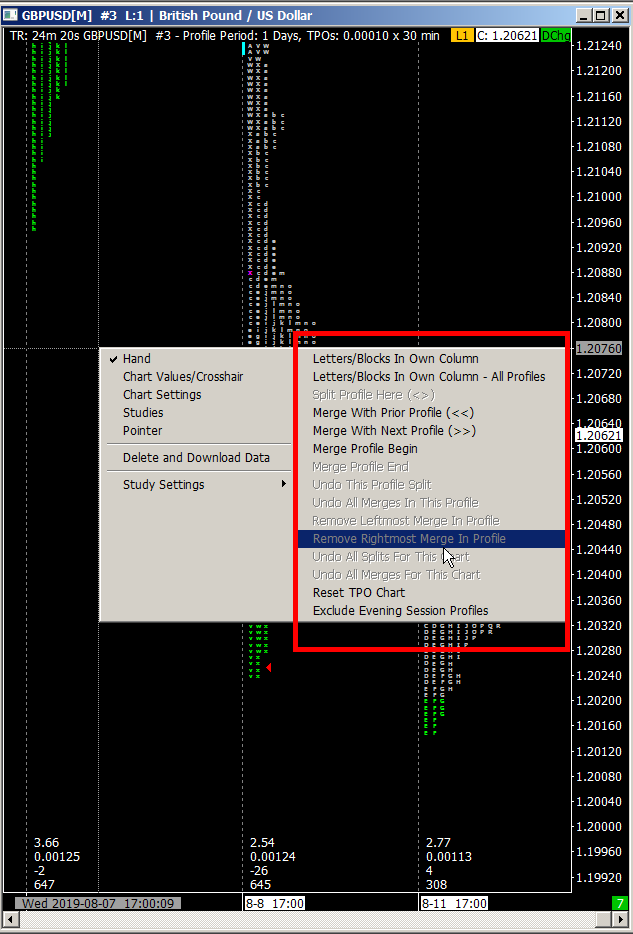Click the 645 value under second profile

click(260, 885)
